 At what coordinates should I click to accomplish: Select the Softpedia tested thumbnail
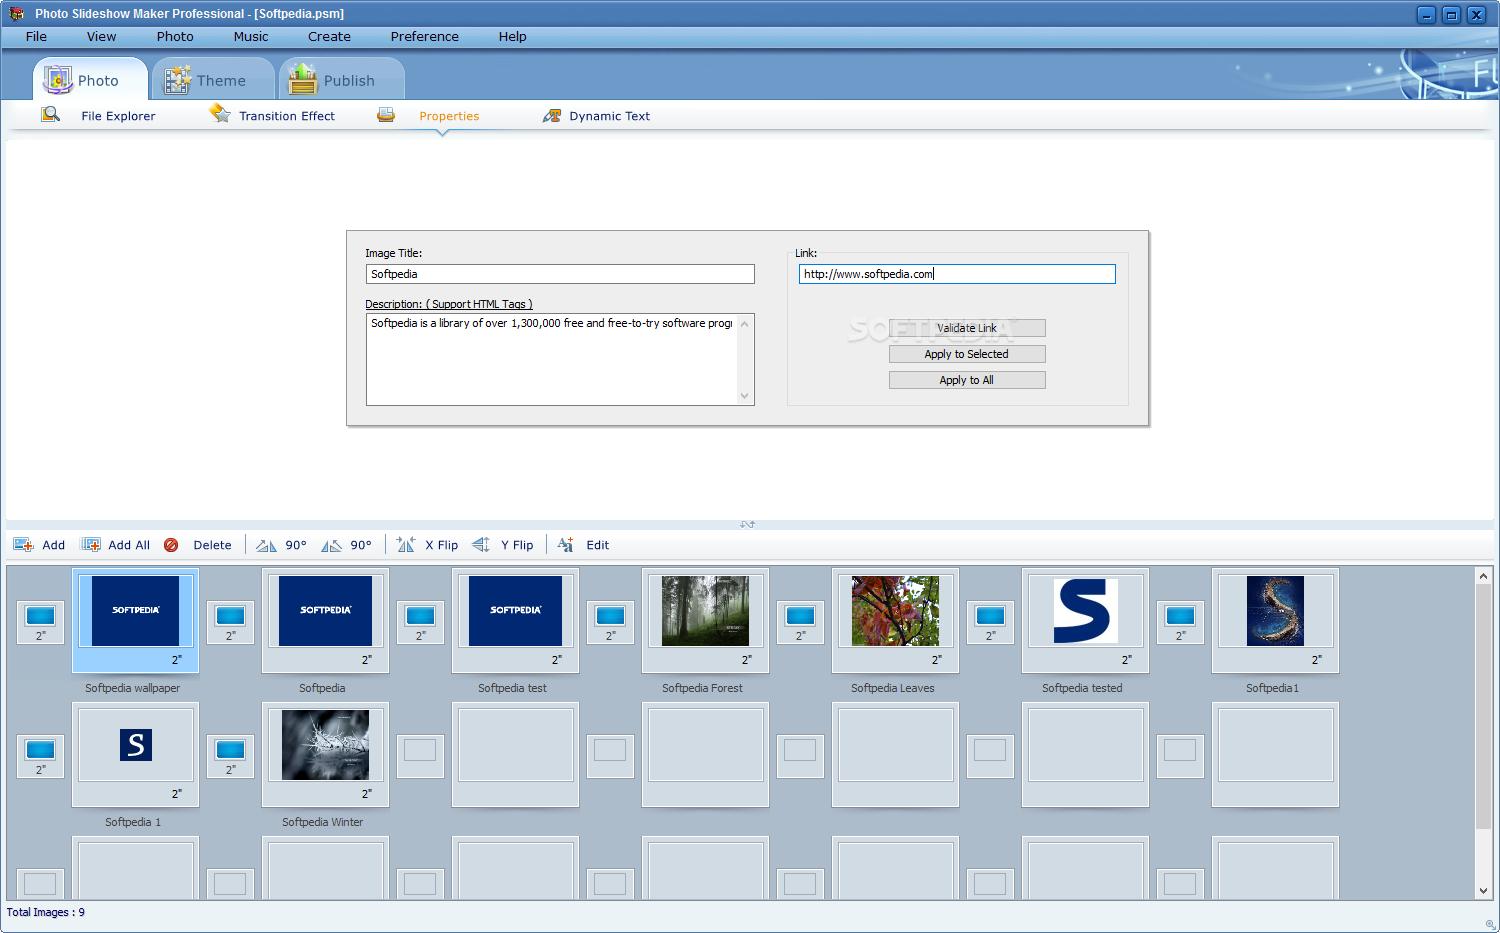[1085, 621]
